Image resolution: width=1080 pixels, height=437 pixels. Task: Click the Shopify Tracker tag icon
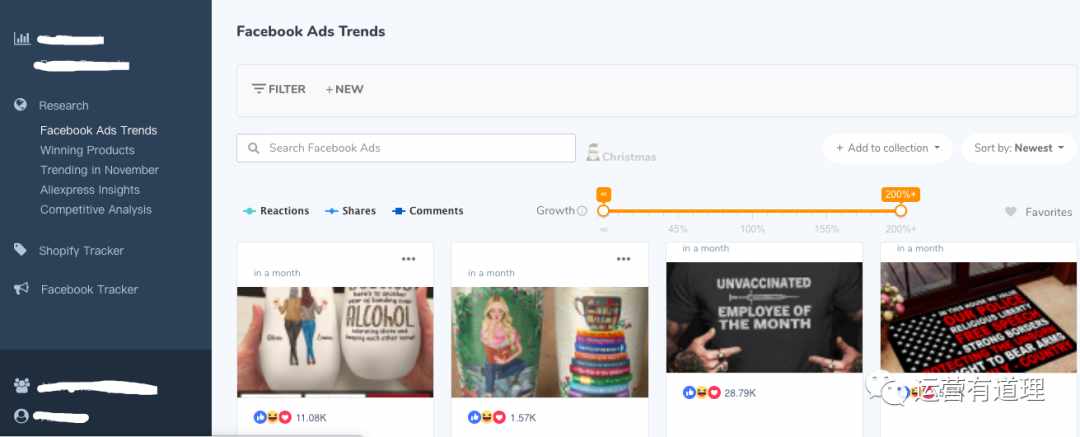(21, 250)
